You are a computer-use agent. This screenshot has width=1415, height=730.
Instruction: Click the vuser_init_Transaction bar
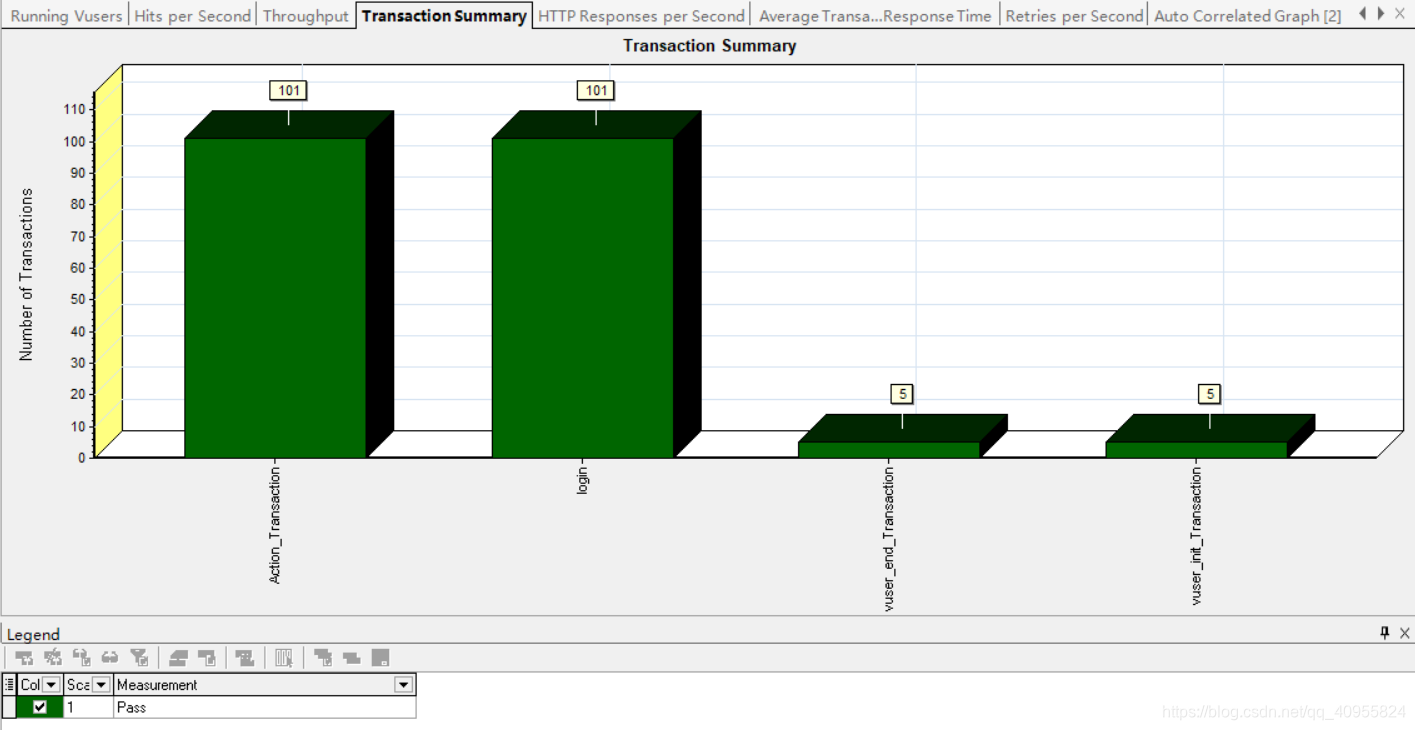(x=1196, y=450)
